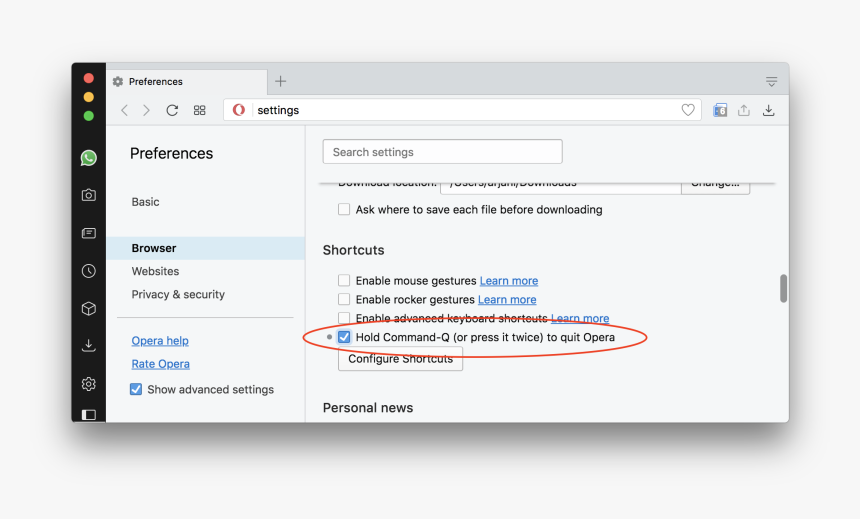This screenshot has height=519, width=860.
Task: Open the tab menu at top right
Action: (771, 81)
